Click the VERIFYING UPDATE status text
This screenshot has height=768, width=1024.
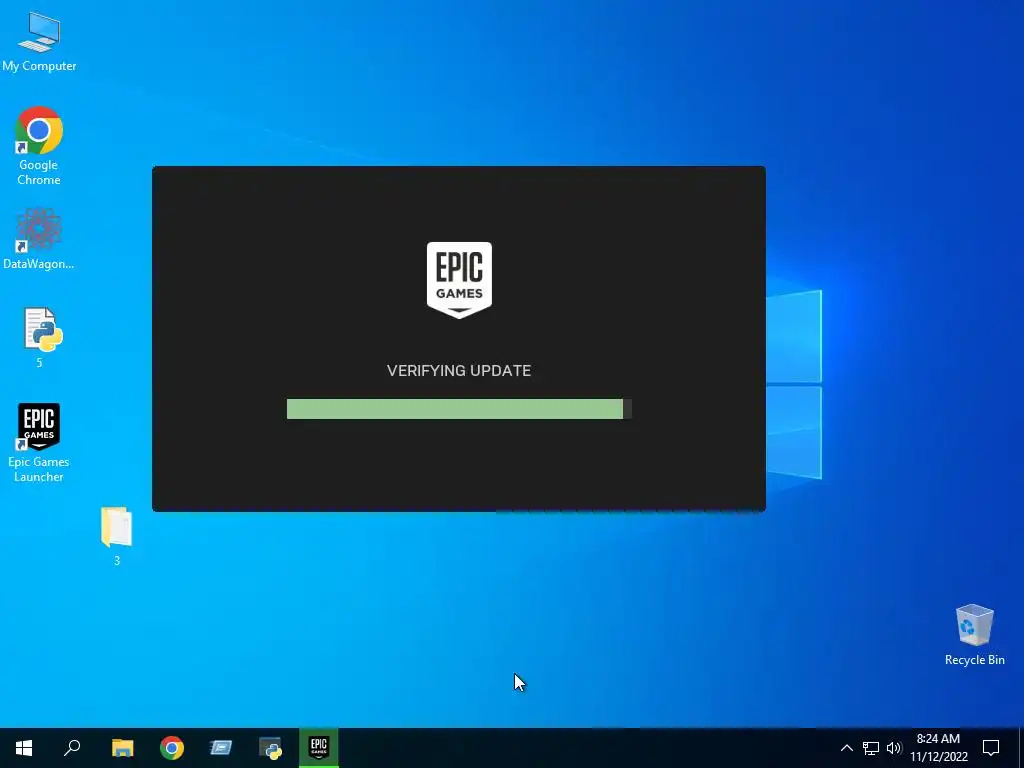[x=459, y=370]
